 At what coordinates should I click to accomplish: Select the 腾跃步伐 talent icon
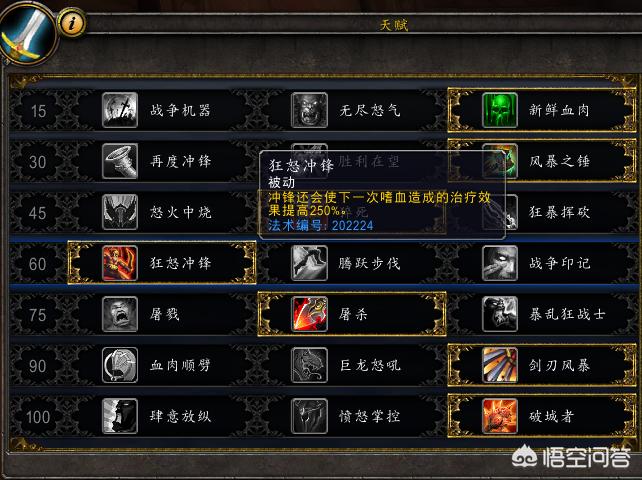tap(309, 263)
